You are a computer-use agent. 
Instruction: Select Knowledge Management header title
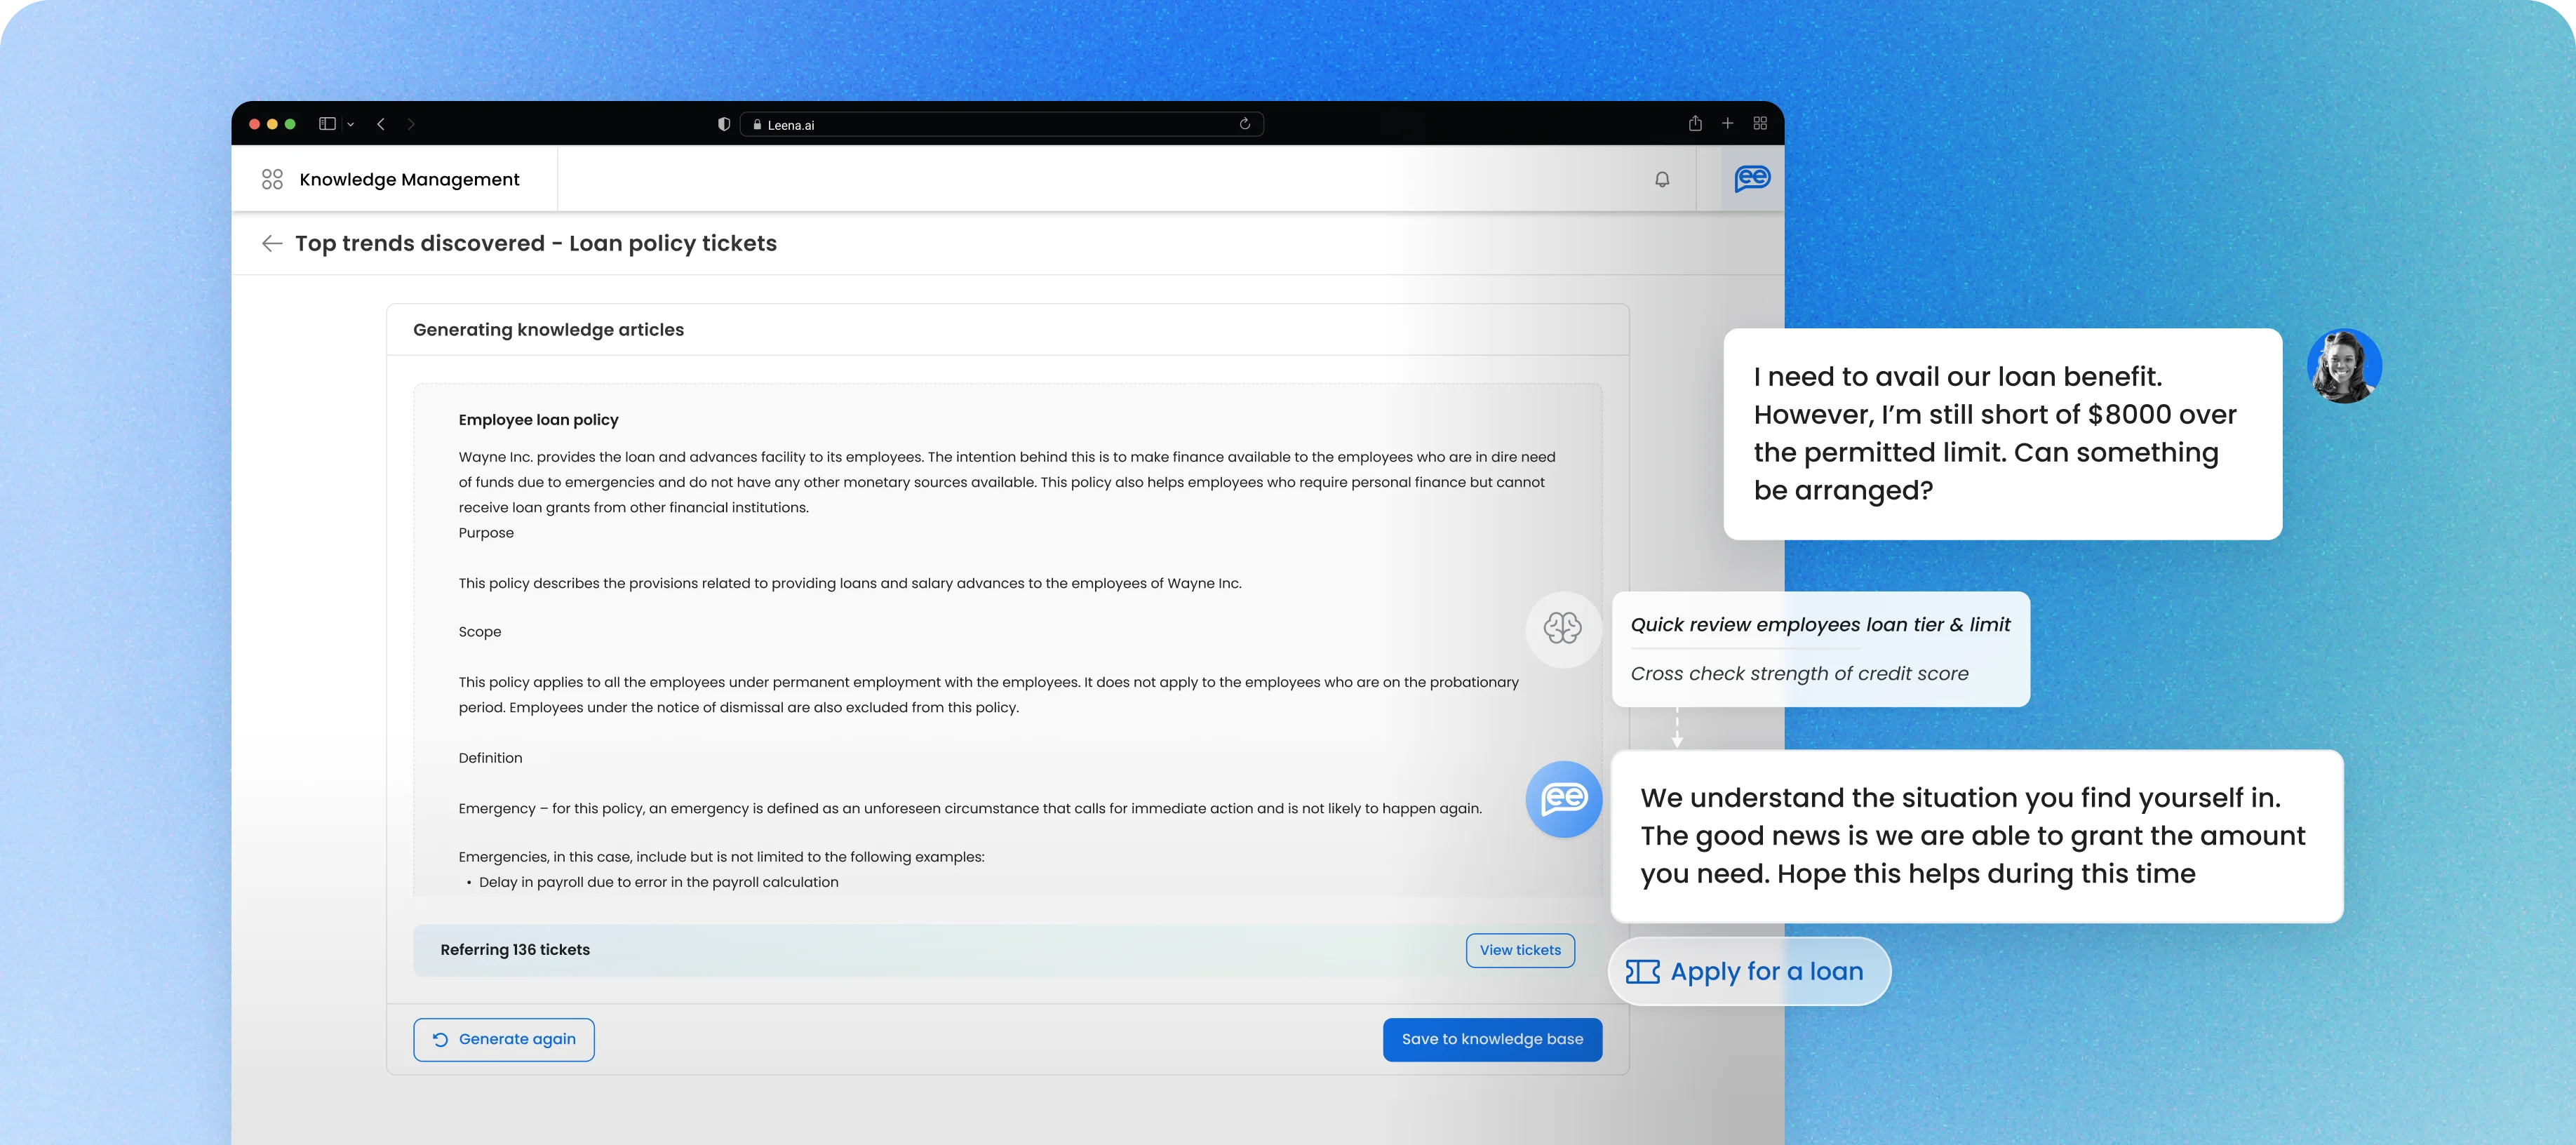pos(409,179)
